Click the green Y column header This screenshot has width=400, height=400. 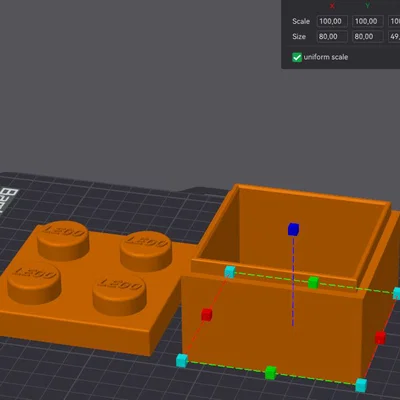[367, 6]
